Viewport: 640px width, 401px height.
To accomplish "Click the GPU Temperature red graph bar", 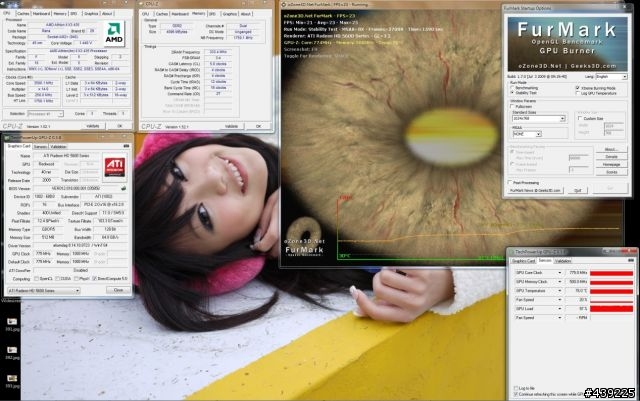I will click(x=611, y=291).
